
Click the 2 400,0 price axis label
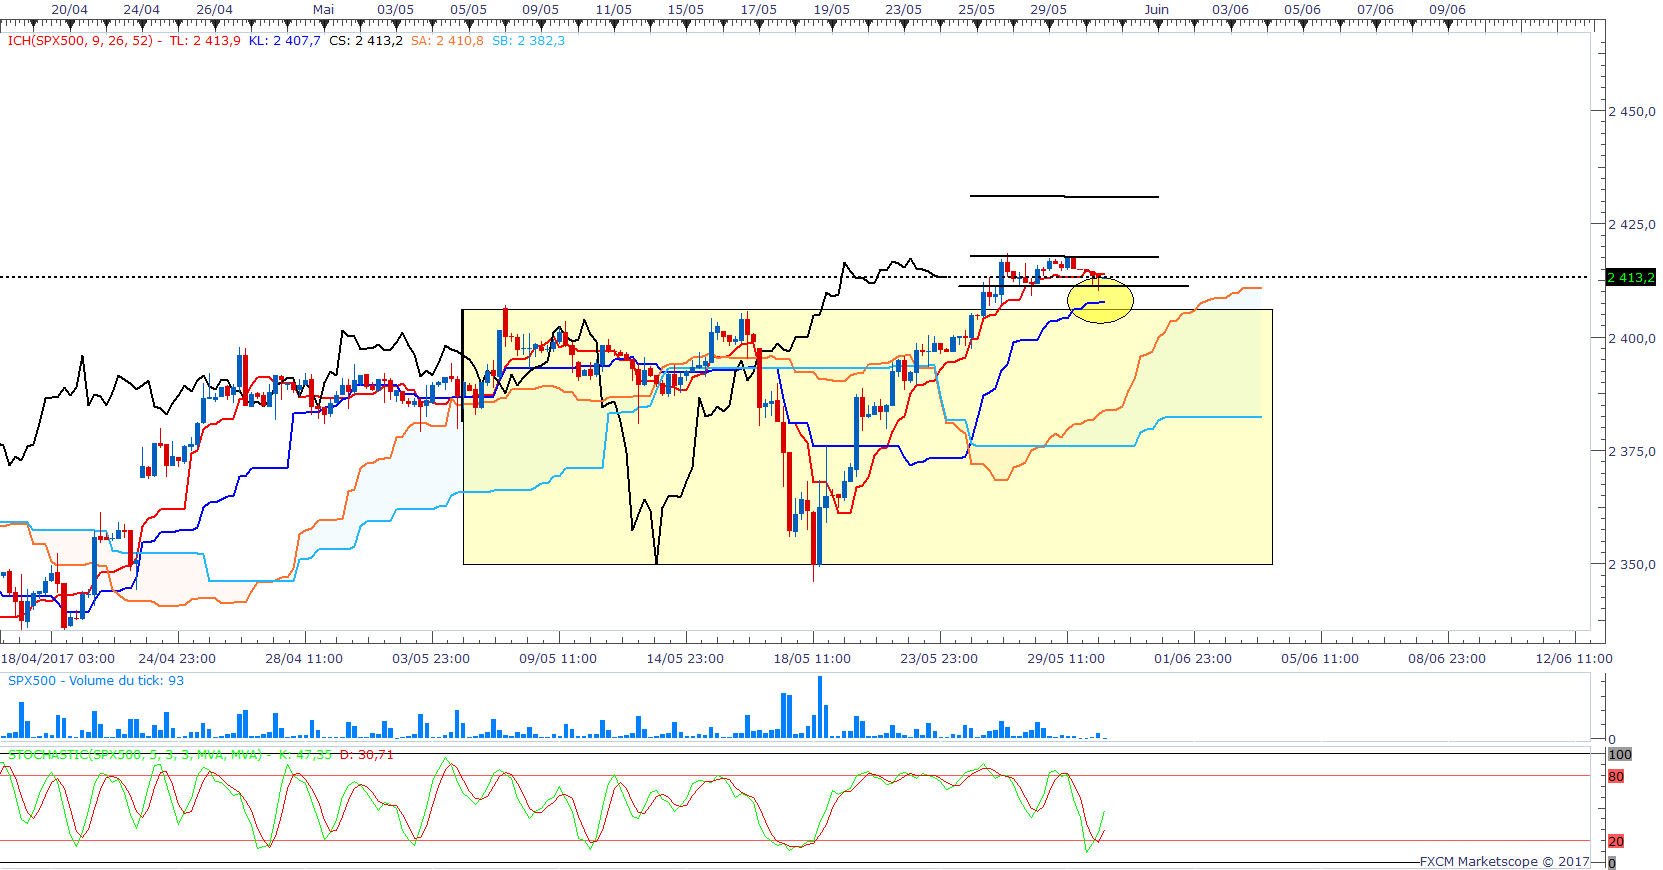pyautogui.click(x=1631, y=339)
